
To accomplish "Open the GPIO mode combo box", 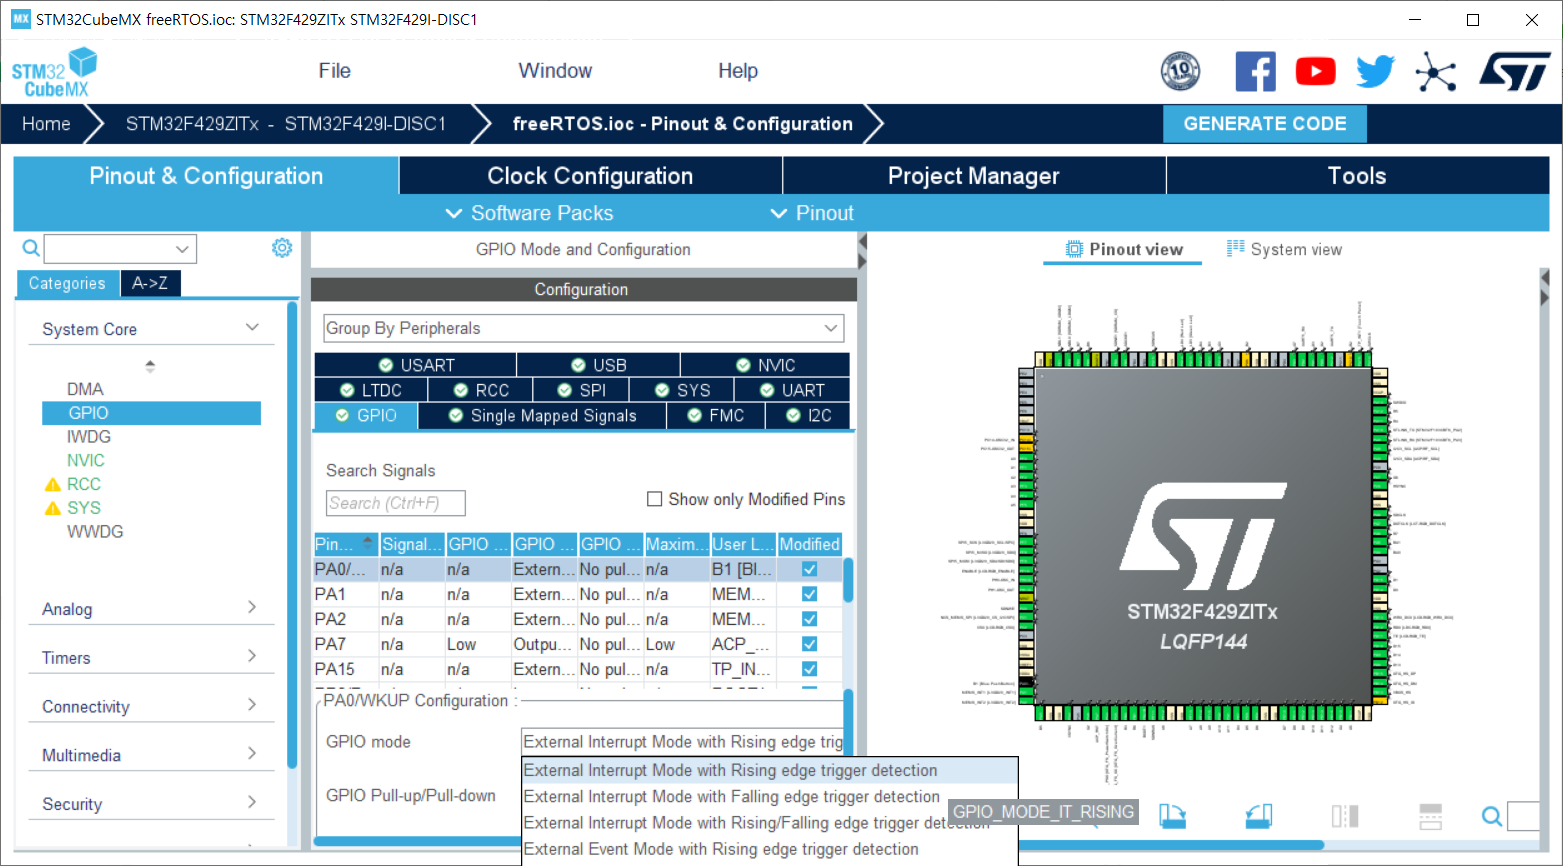I will pyautogui.click(x=683, y=742).
